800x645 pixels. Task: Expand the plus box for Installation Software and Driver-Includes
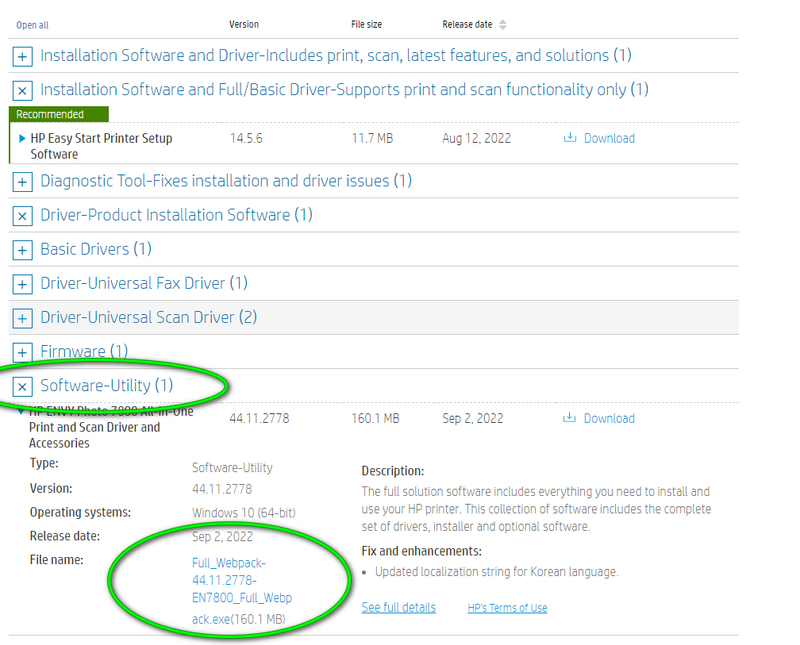click(x=22, y=56)
